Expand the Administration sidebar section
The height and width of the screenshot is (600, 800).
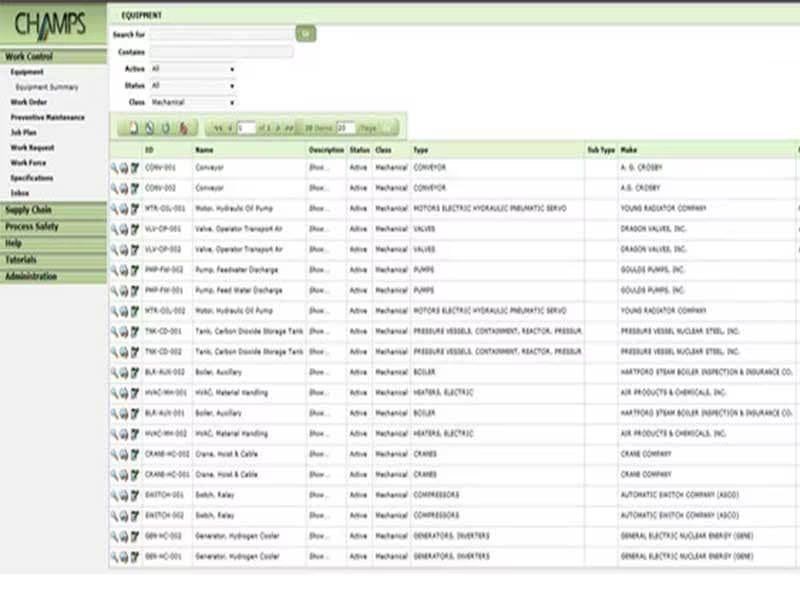53,277
